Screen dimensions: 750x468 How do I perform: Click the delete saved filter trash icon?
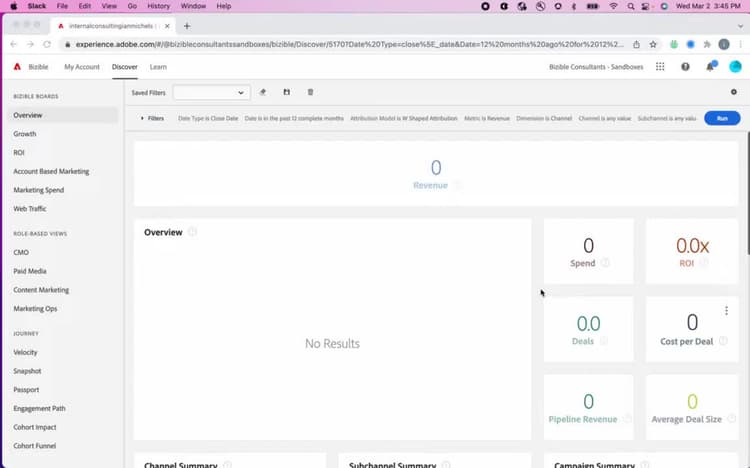[310, 92]
